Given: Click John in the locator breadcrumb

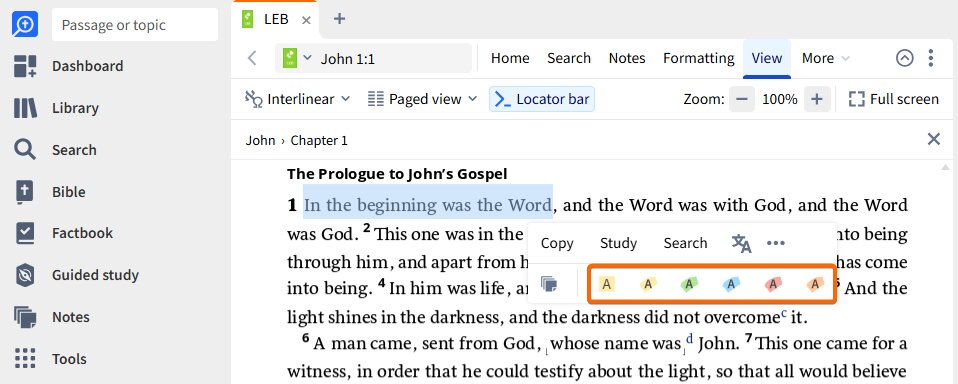Looking at the screenshot, I should (260, 140).
